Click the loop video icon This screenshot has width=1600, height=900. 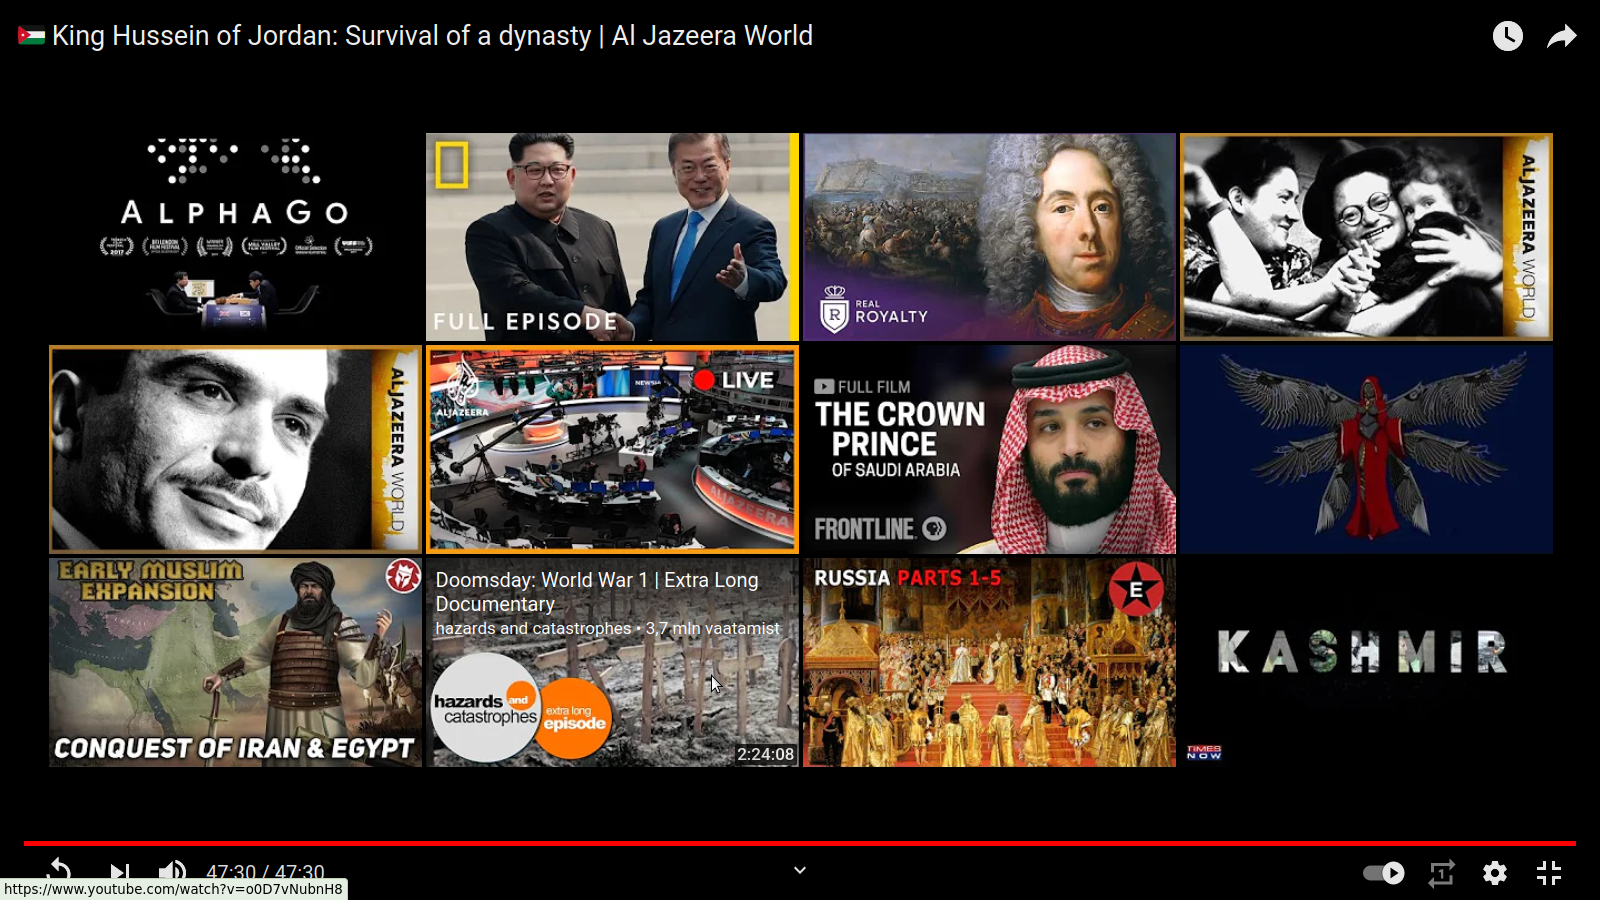click(1441, 873)
